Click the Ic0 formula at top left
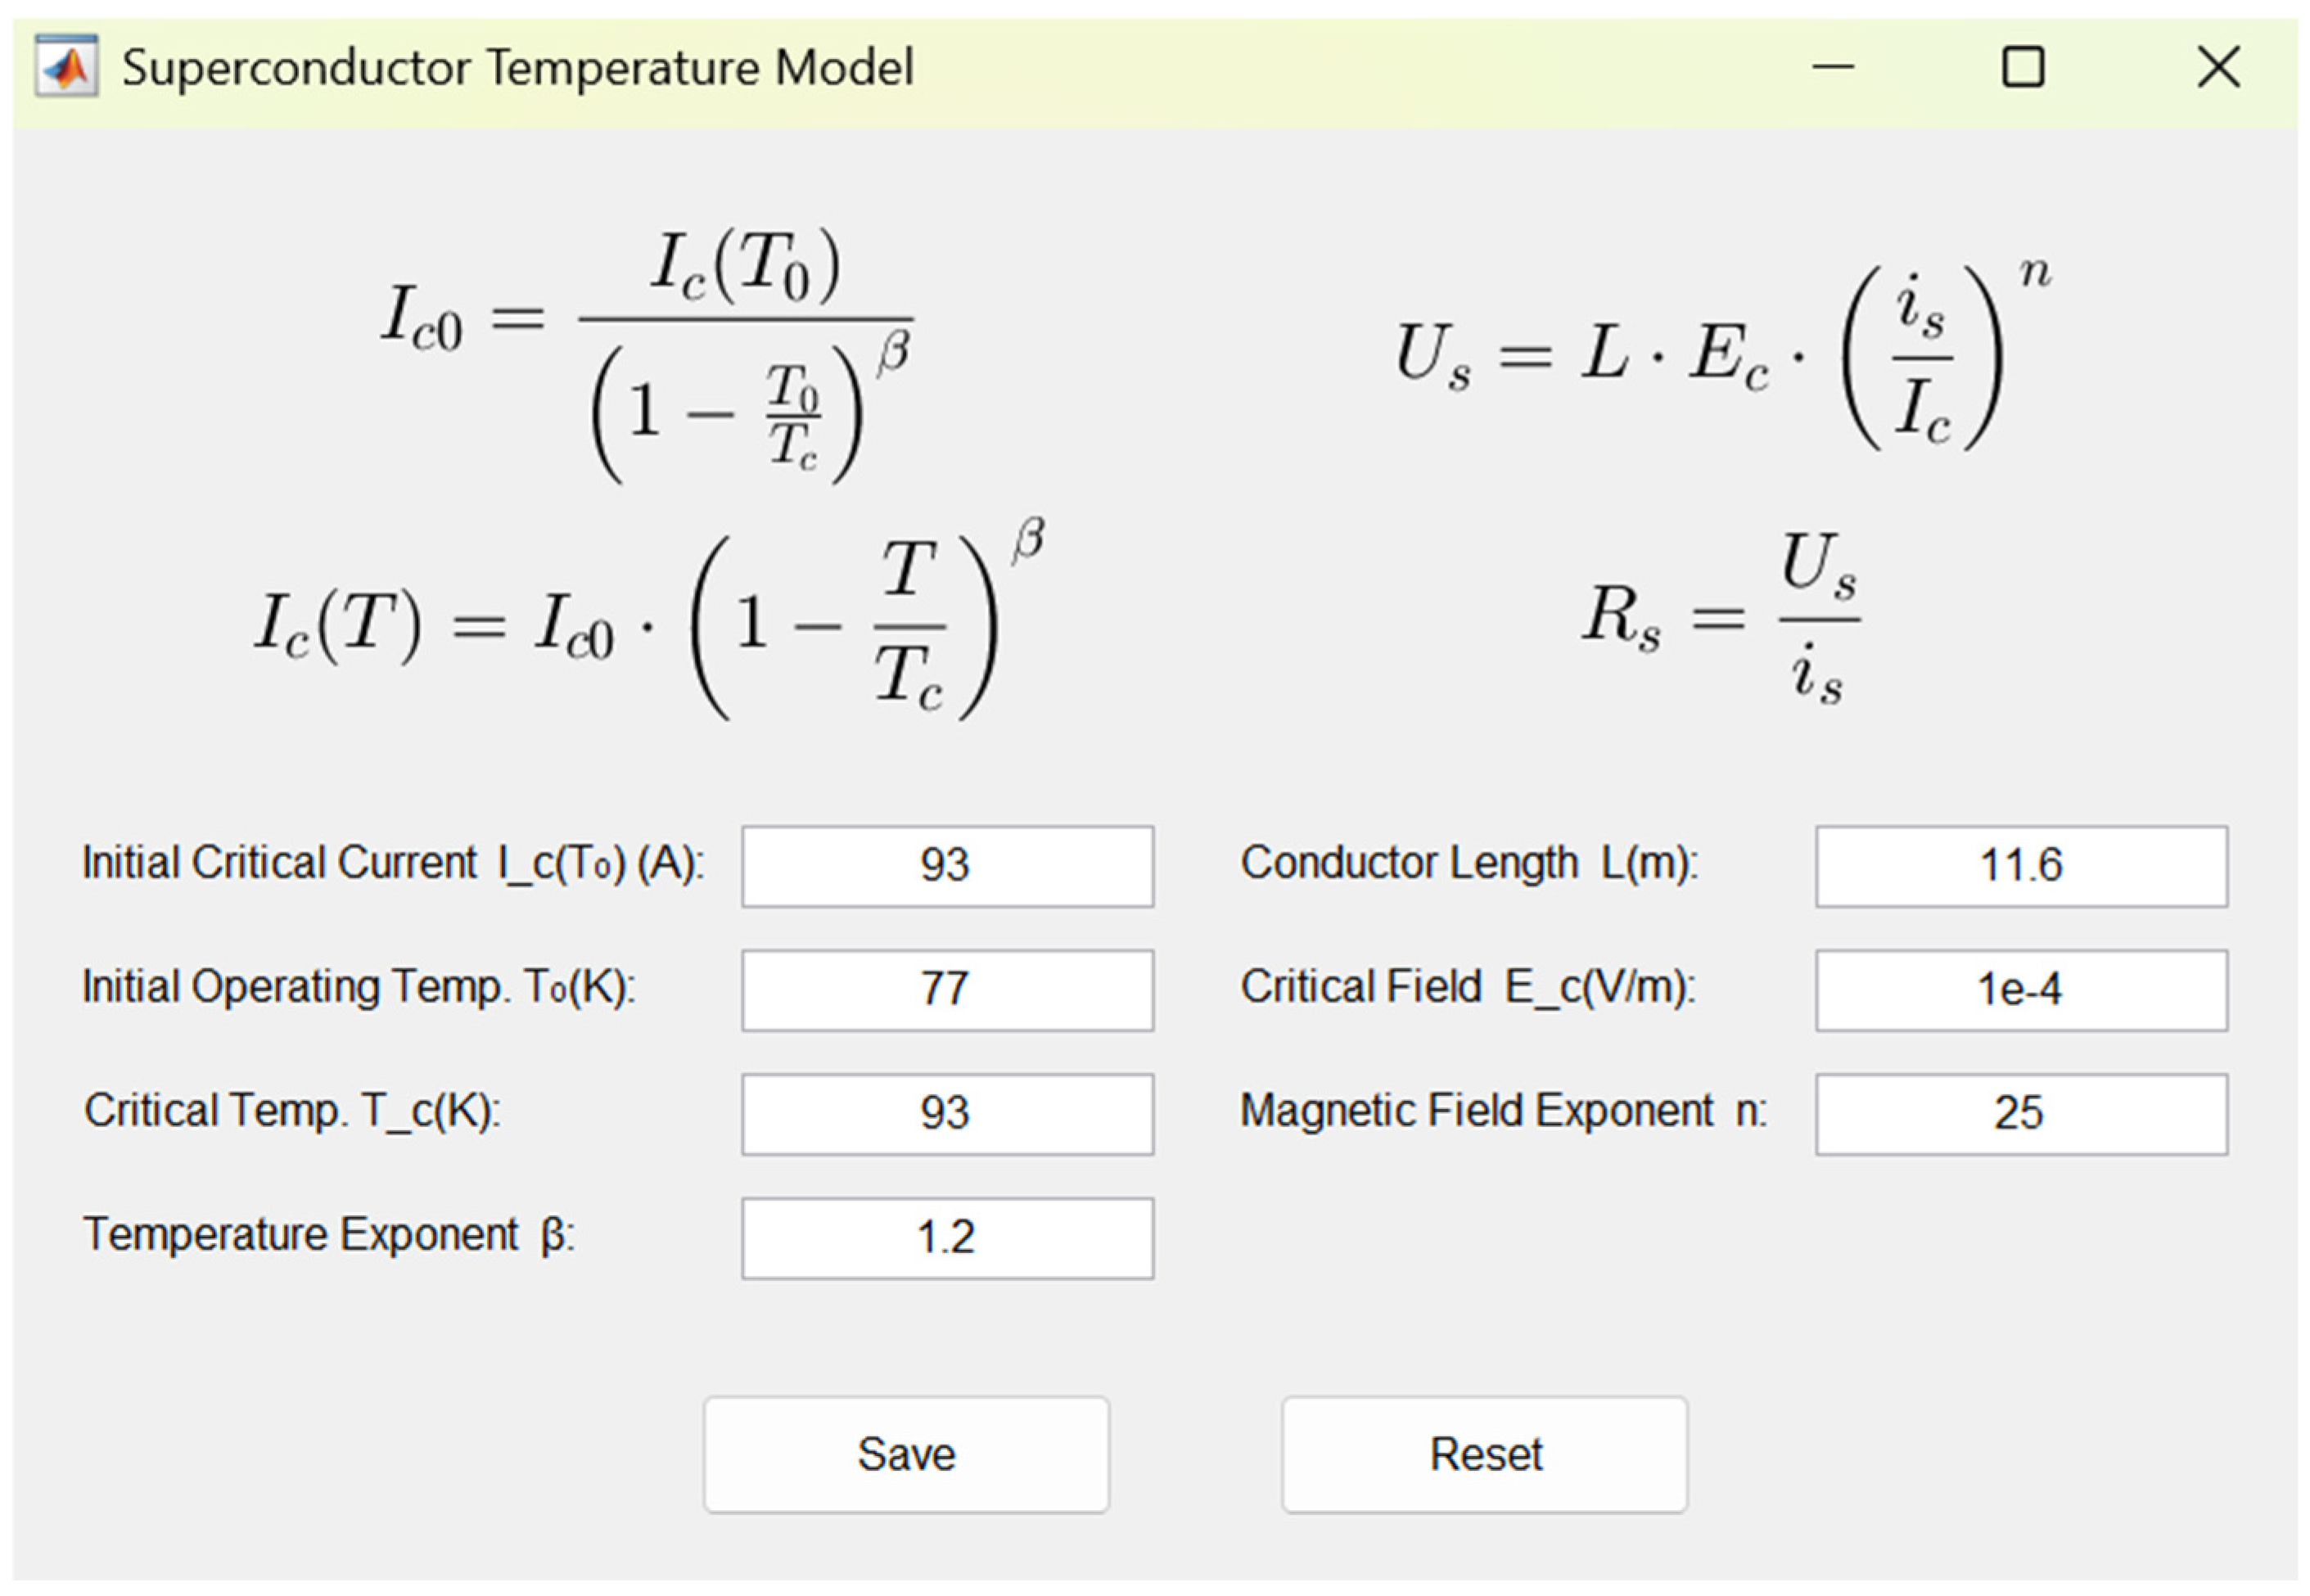Viewport: 2310px width, 1596px height. pos(646,355)
